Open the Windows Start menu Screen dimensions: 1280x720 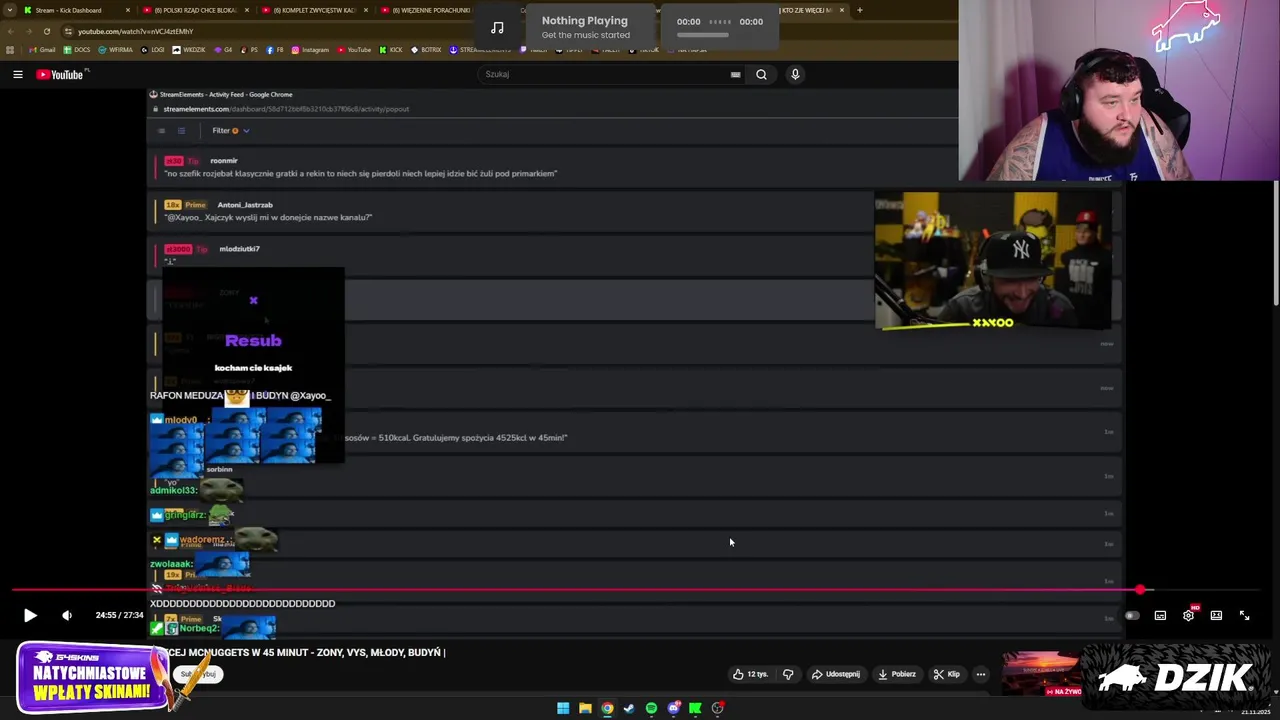click(x=563, y=708)
